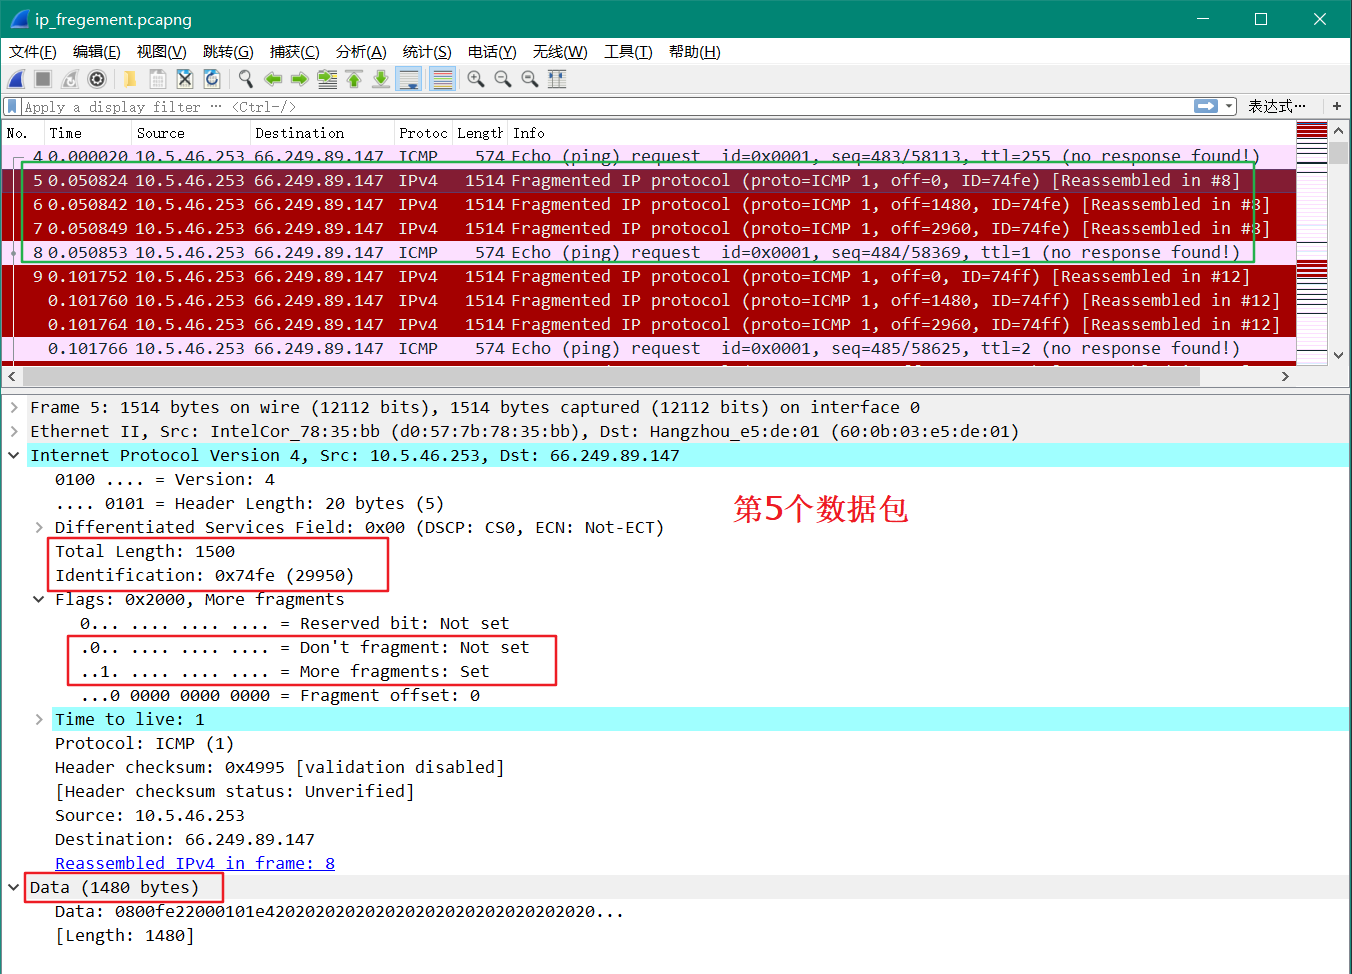Toggle packet list colorization
Viewport: 1352px width, 974px height.
442,79
